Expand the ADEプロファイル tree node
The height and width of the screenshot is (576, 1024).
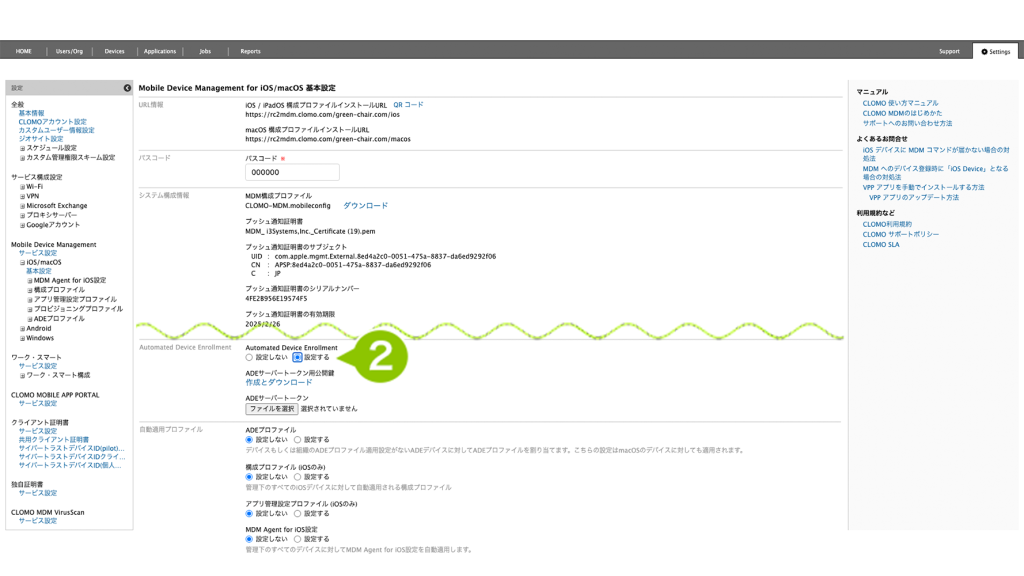coord(30,319)
